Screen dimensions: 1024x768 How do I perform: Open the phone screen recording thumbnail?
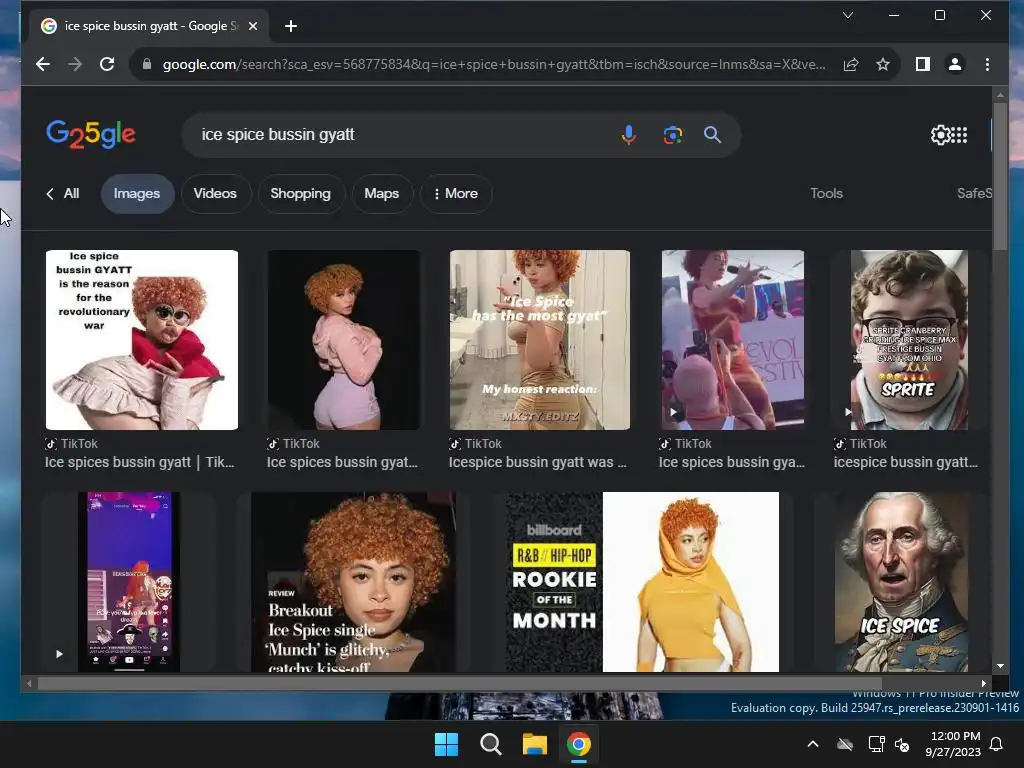tap(129, 581)
